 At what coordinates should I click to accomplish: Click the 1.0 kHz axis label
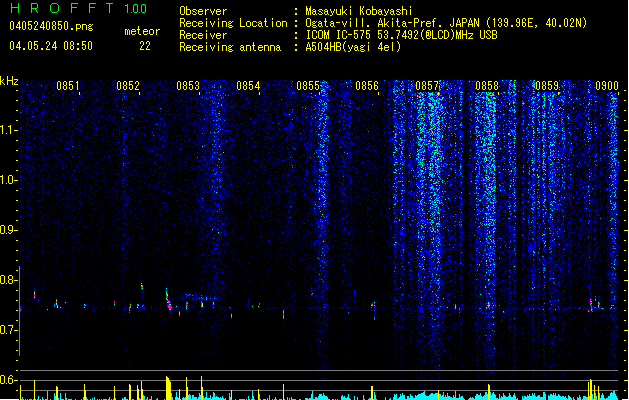coord(8,180)
